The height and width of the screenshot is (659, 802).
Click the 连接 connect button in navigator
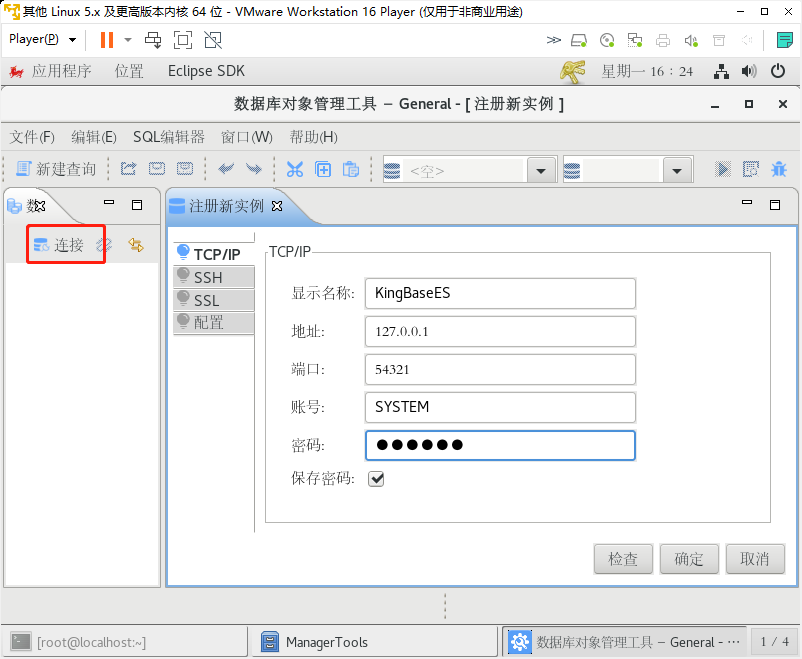point(58,245)
